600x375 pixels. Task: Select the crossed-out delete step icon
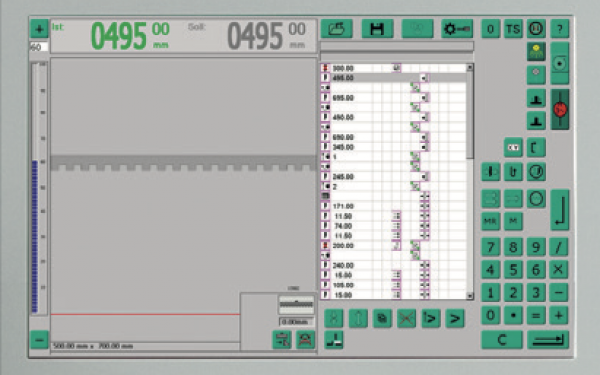coord(406,318)
